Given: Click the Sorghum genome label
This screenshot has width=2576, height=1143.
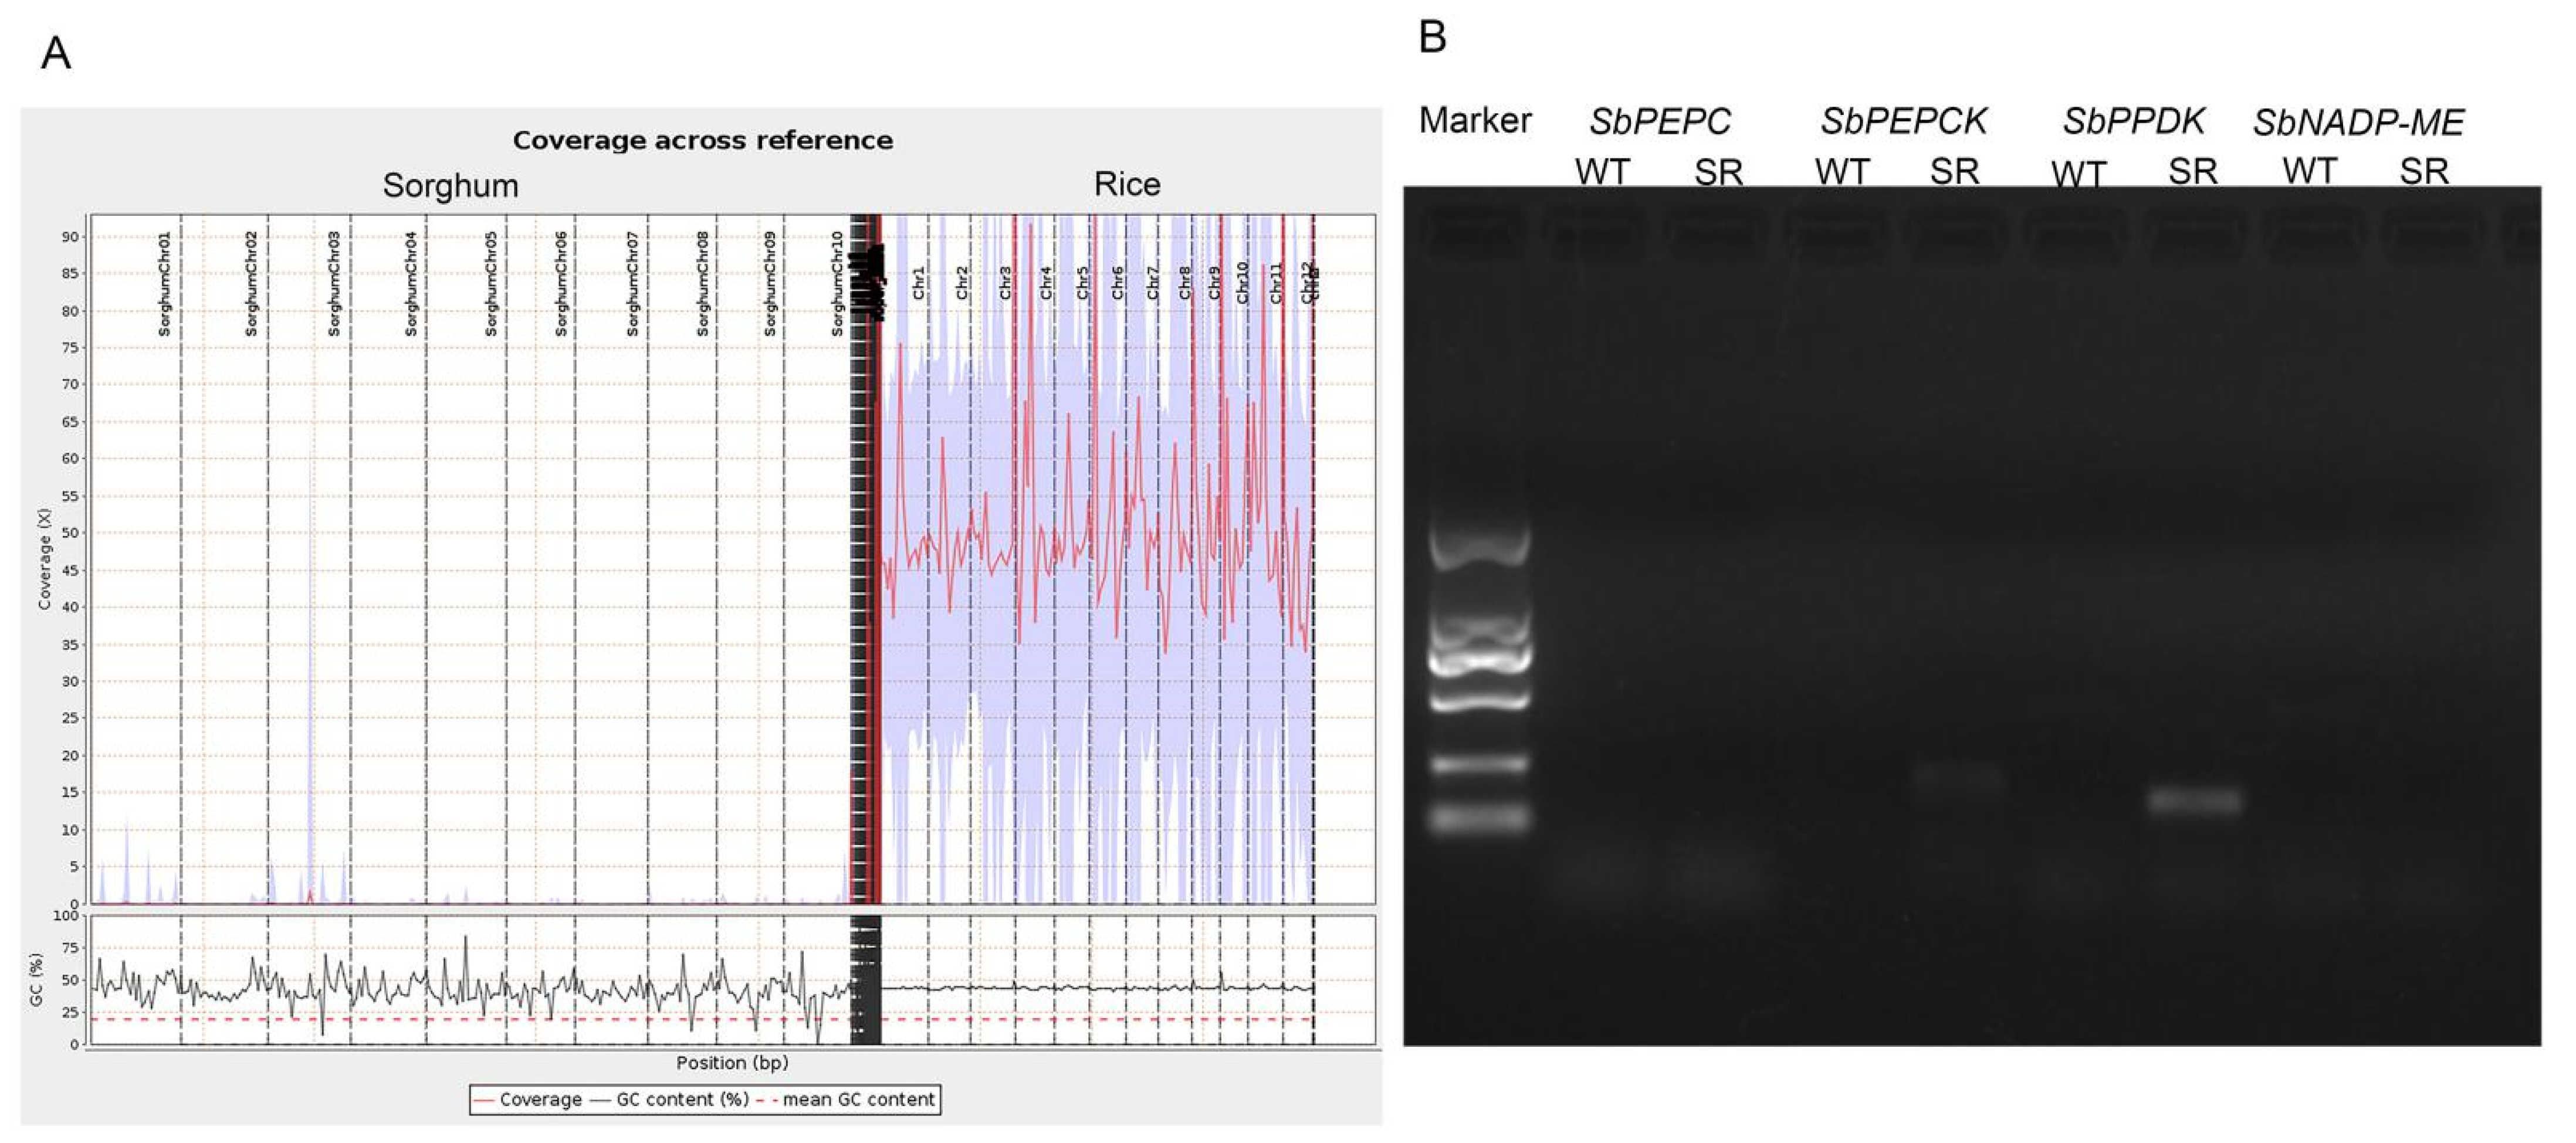Looking at the screenshot, I should click(x=450, y=185).
